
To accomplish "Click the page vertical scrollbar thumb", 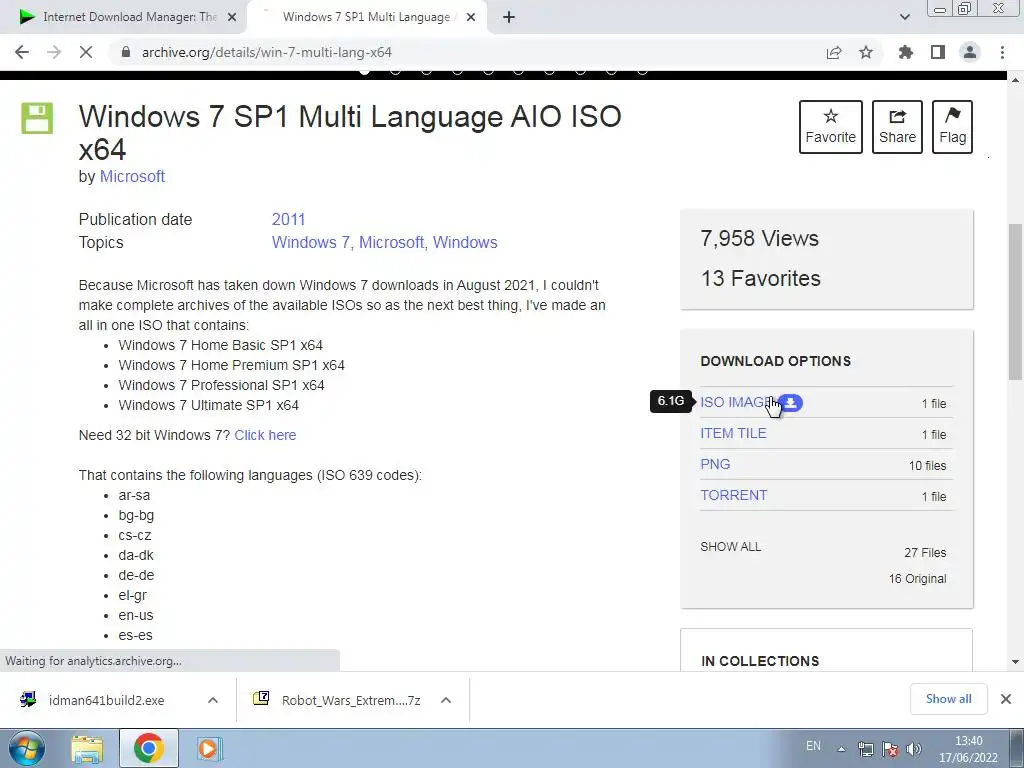I will (1015, 302).
